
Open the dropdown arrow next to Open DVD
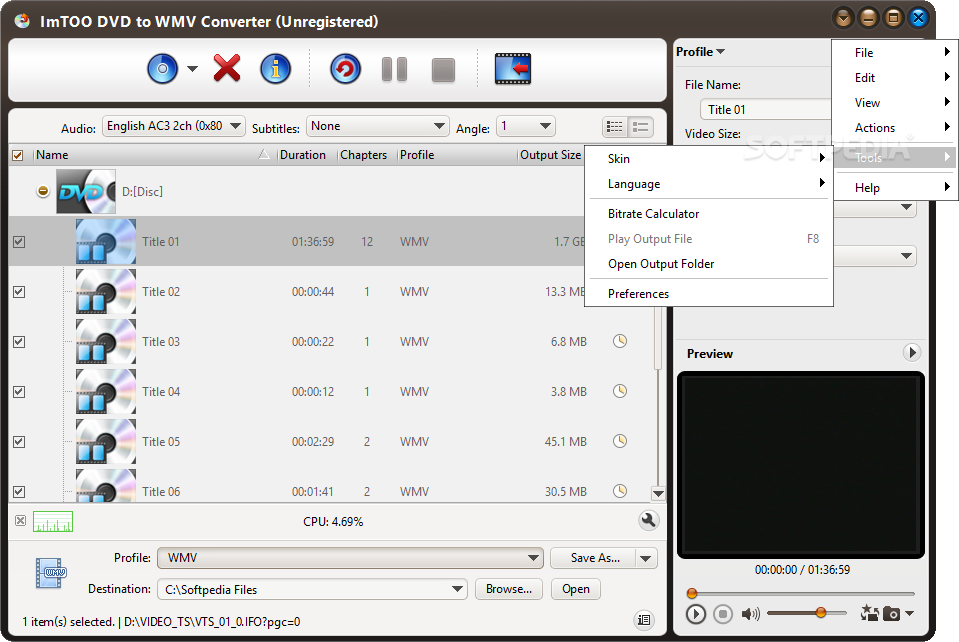pos(192,68)
